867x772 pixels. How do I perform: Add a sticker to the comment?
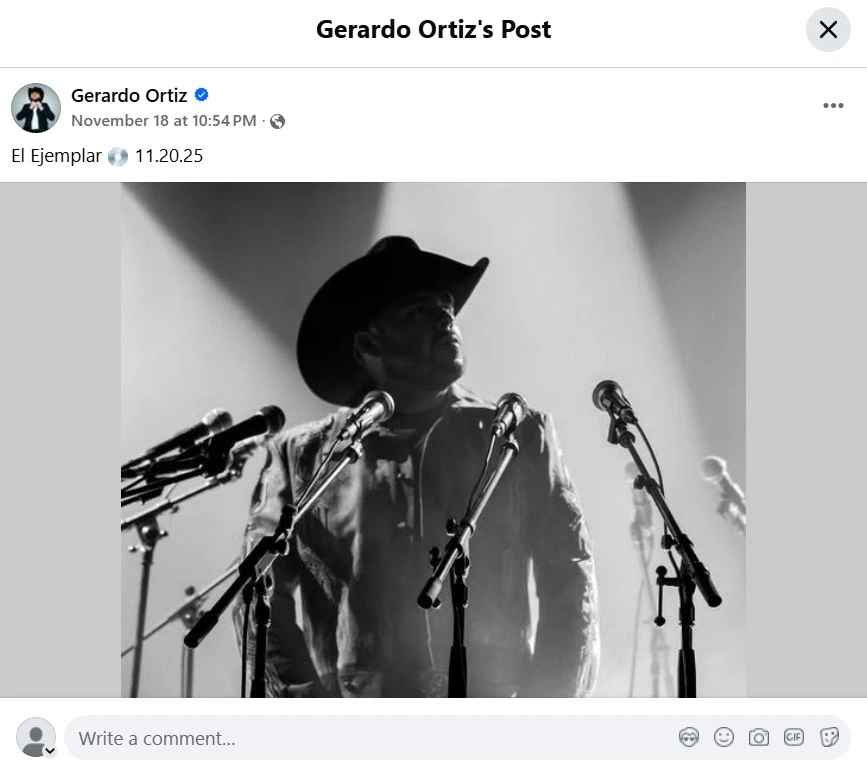click(x=829, y=737)
